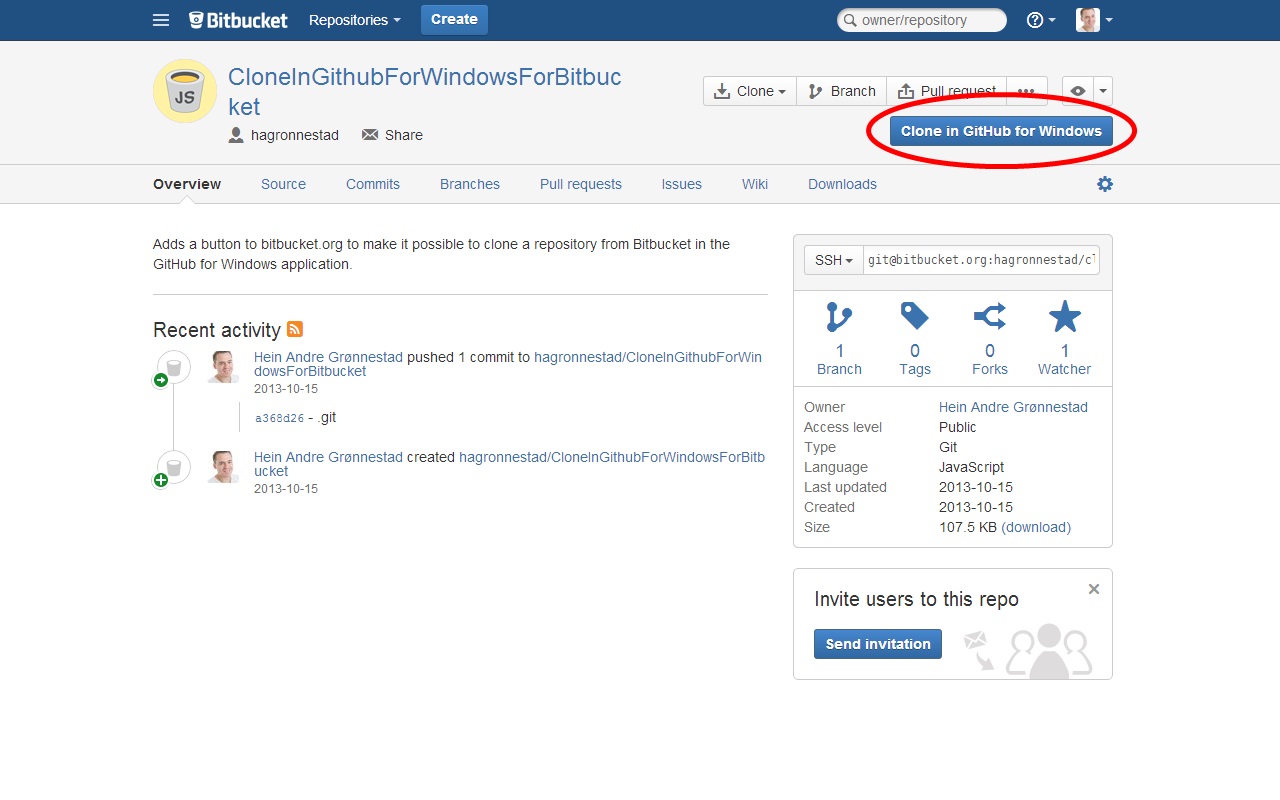Click the Branch button
The width and height of the screenshot is (1280, 800).
pos(842,91)
